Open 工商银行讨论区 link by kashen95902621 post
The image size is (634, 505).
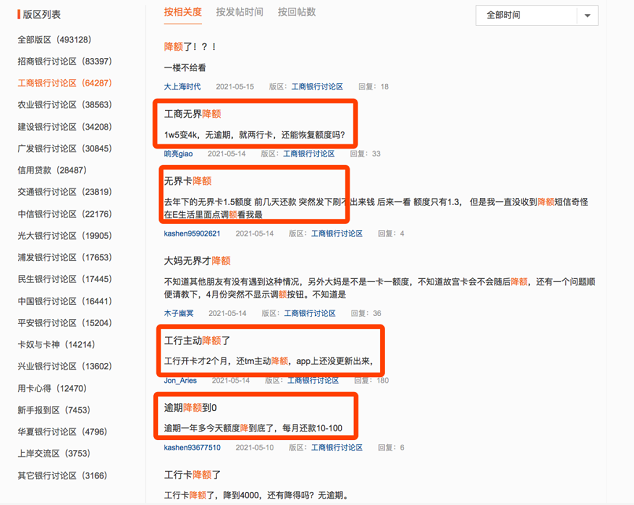coord(337,234)
